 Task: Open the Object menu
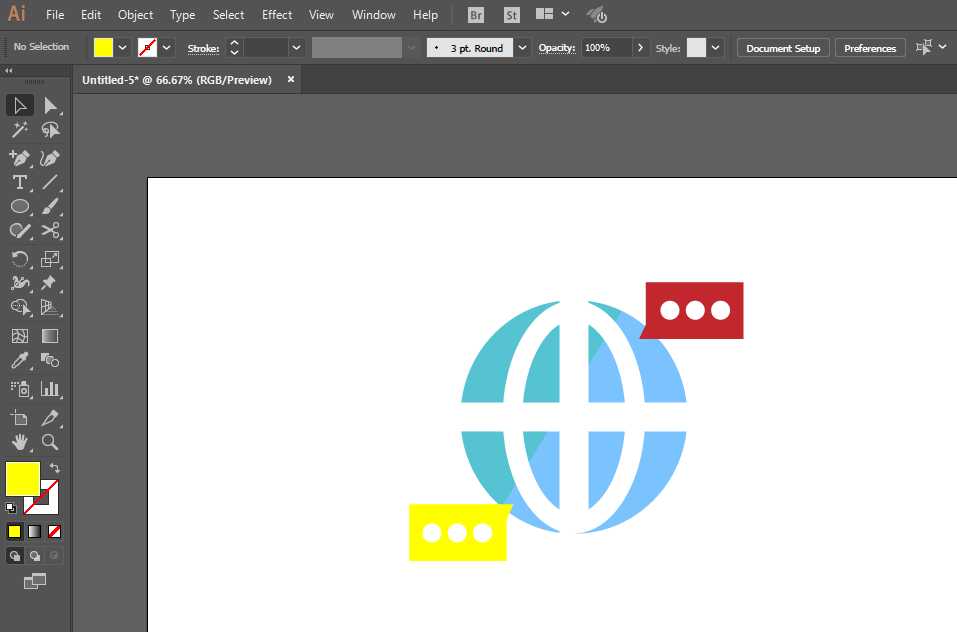coord(135,15)
